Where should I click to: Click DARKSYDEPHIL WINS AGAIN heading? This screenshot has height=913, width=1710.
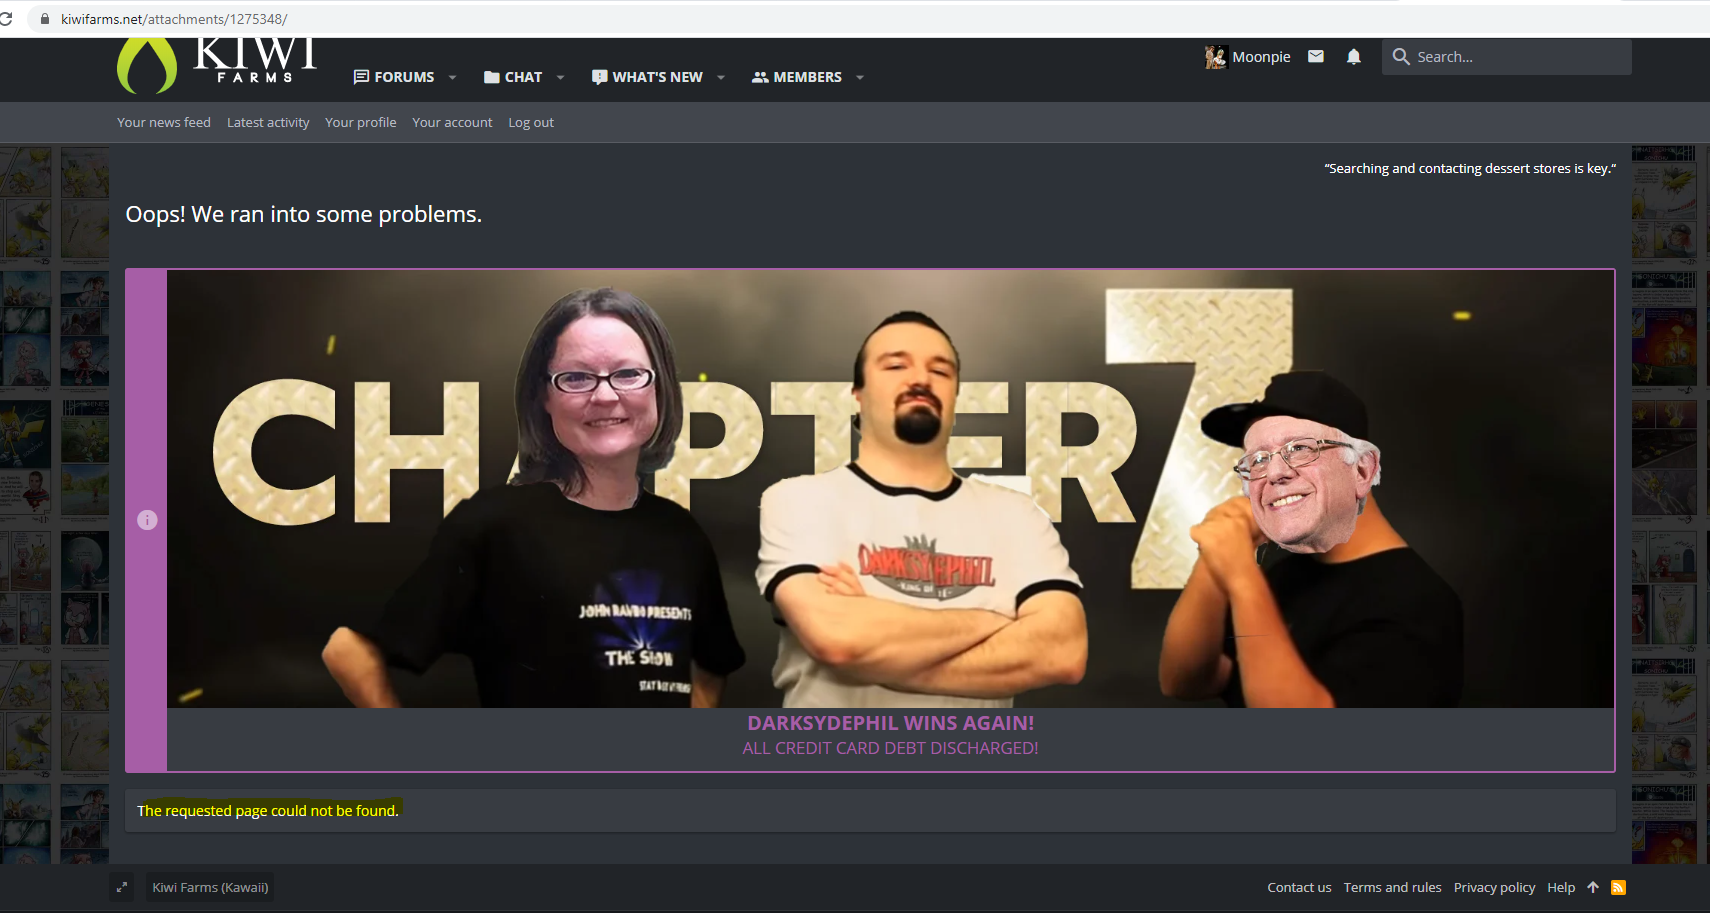pyautogui.click(x=891, y=723)
